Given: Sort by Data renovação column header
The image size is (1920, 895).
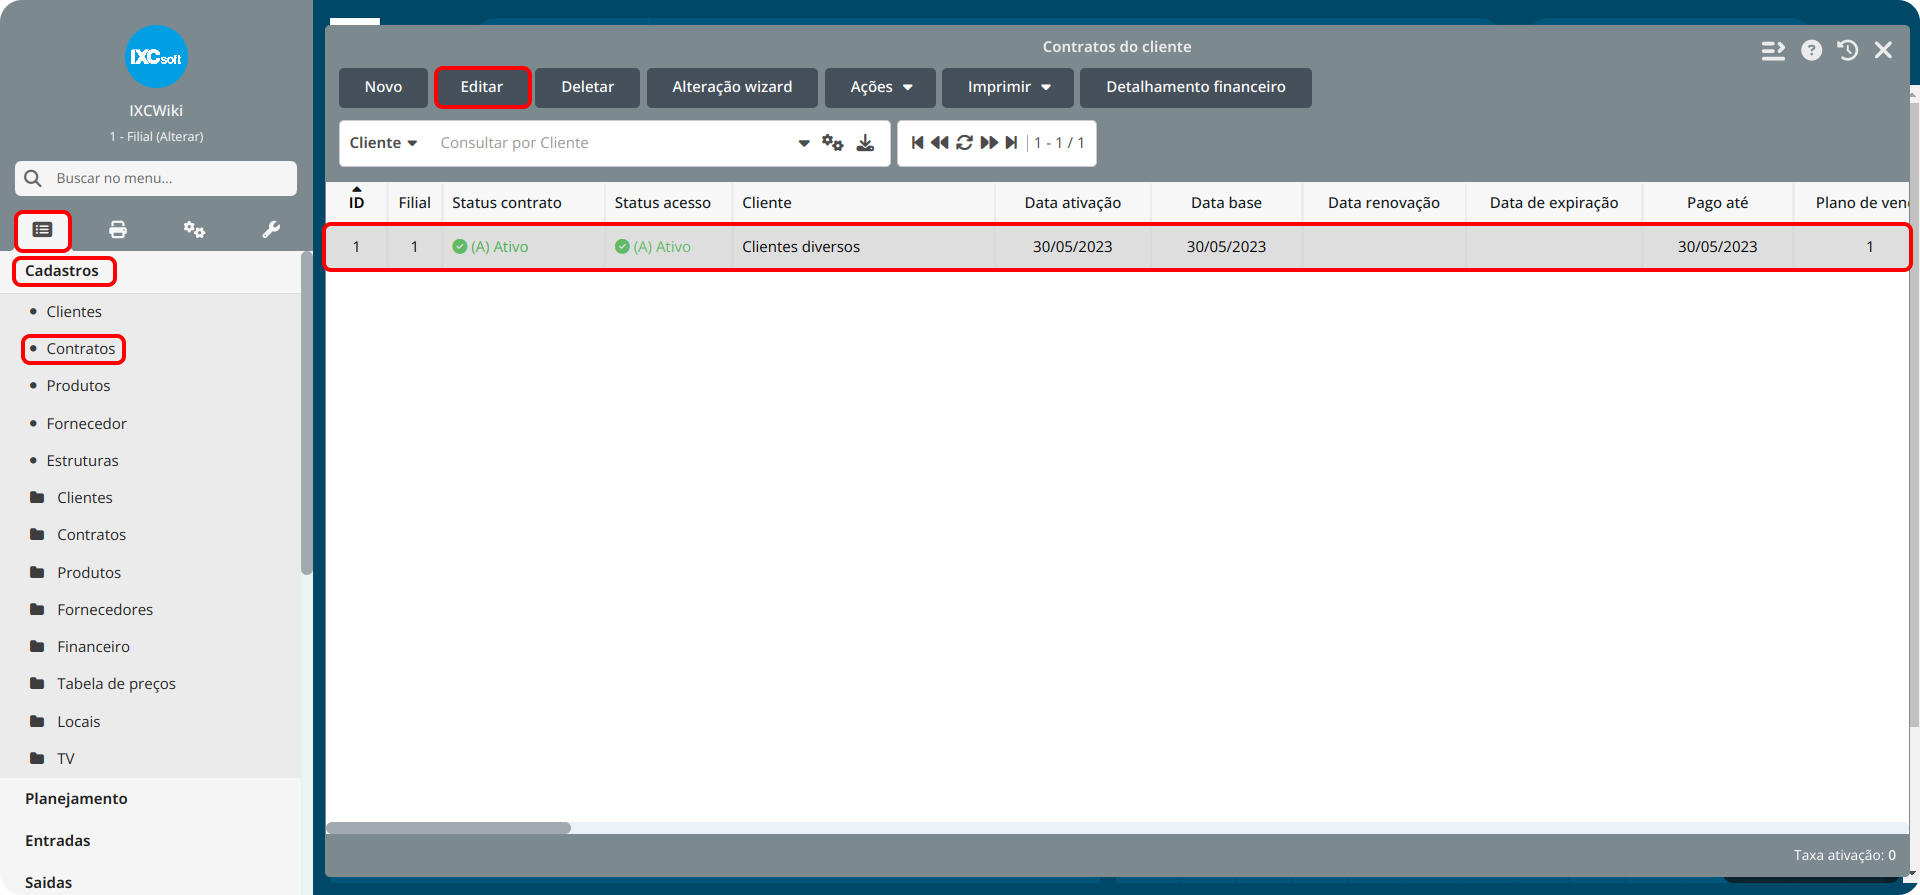Looking at the screenshot, I should [1384, 203].
